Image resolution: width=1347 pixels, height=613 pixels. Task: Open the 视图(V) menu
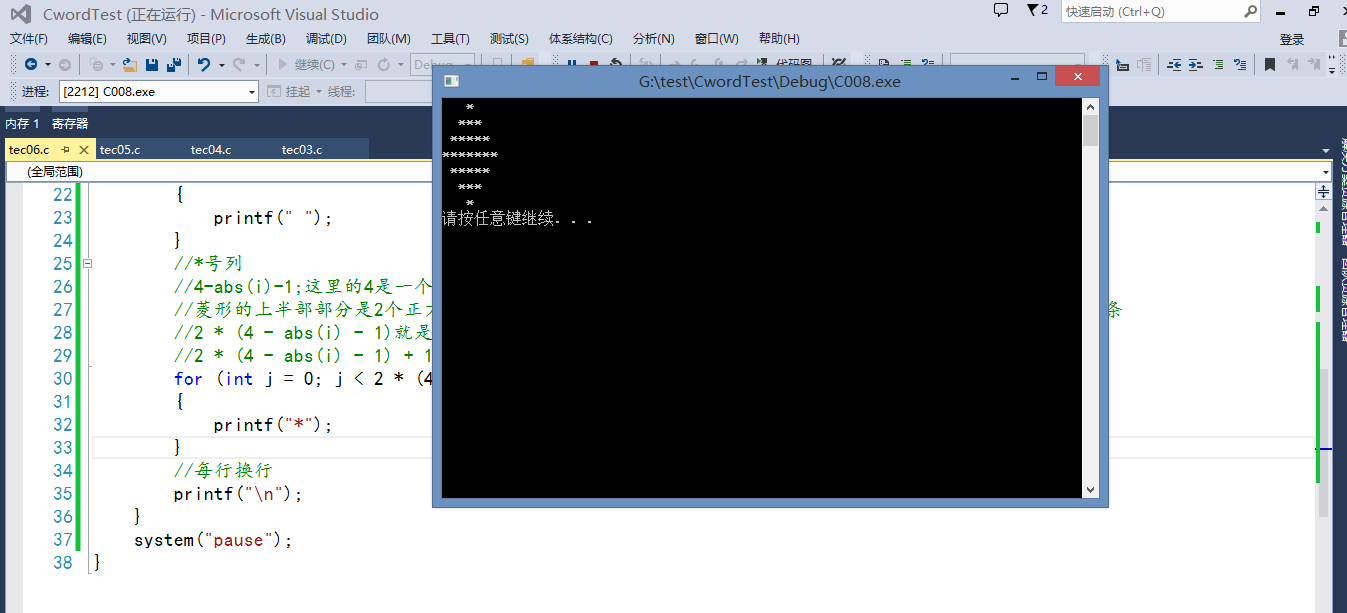pos(147,39)
